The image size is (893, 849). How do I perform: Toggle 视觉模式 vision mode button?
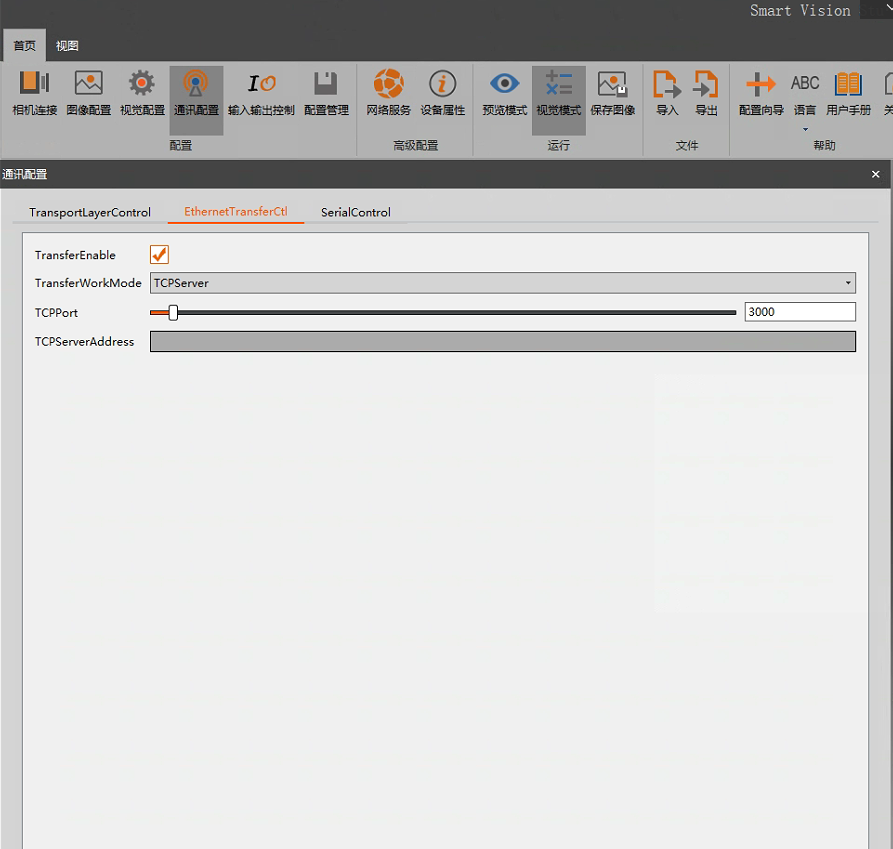(558, 94)
